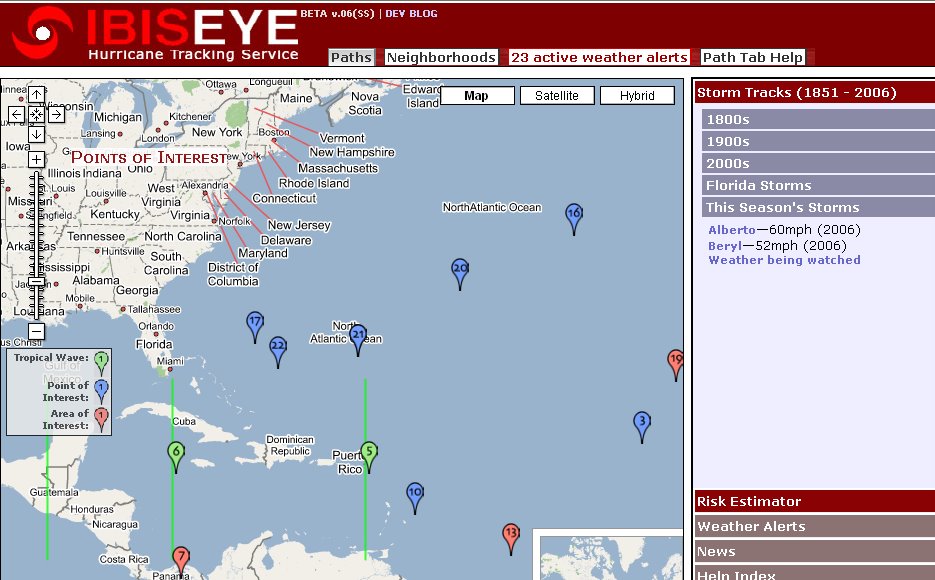Click the map zoom level slider handle
Image resolution: width=935 pixels, height=580 pixels.
pos(36,282)
